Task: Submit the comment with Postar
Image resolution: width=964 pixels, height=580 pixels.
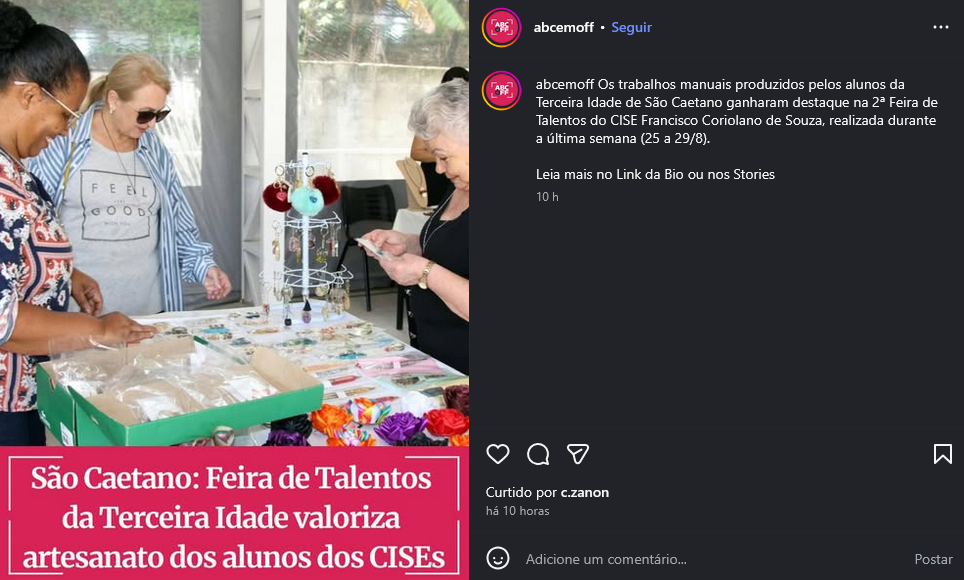Action: point(933,559)
